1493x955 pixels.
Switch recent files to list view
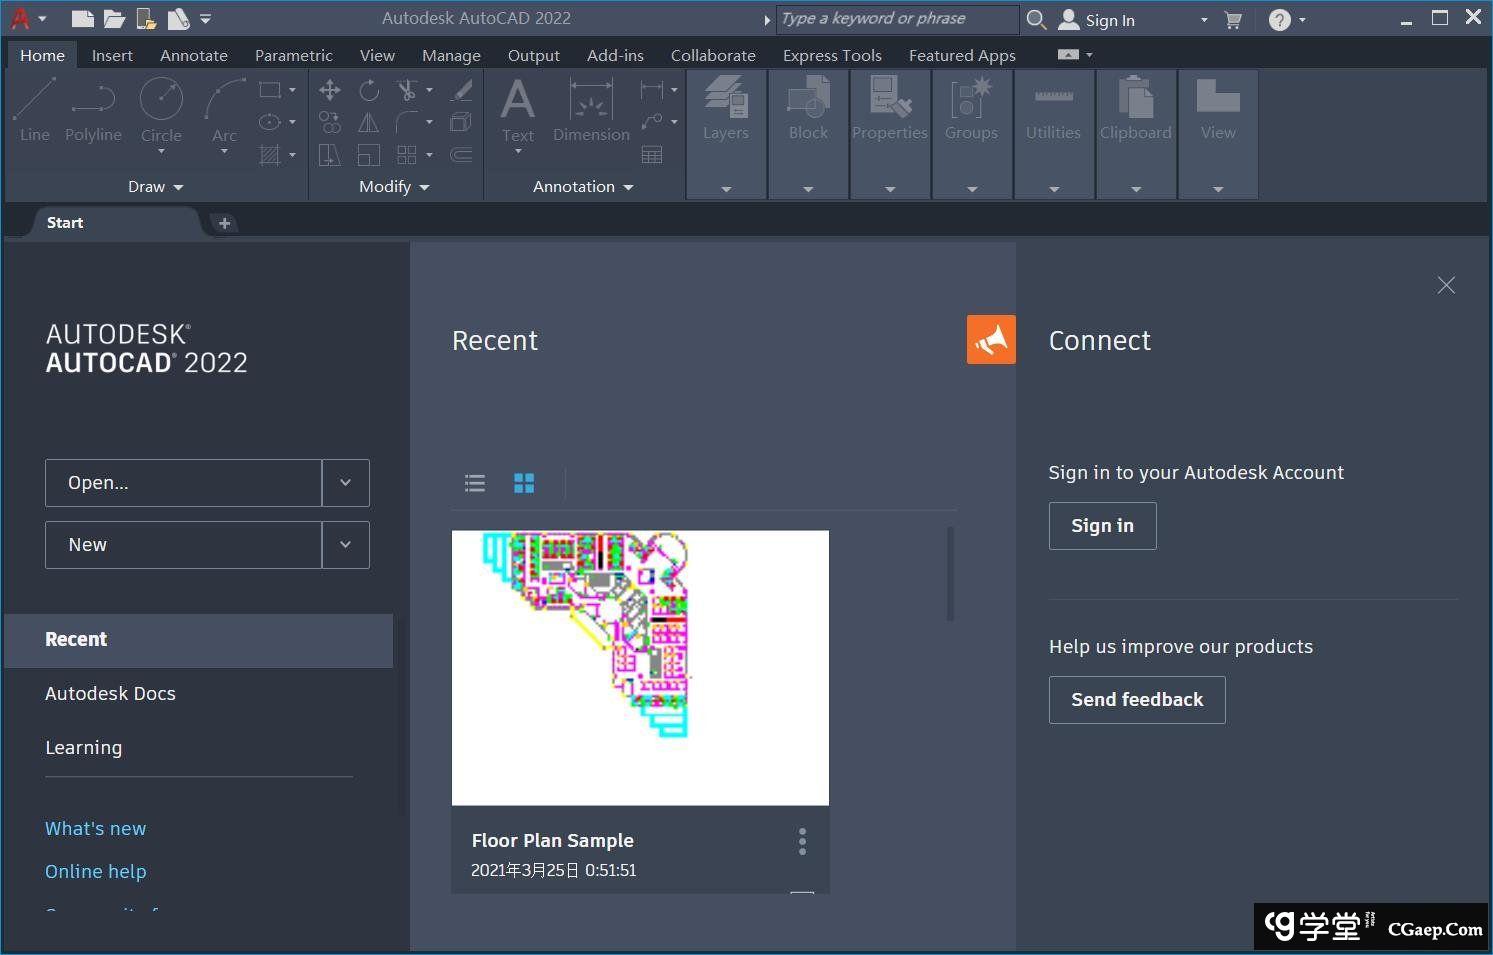click(475, 484)
